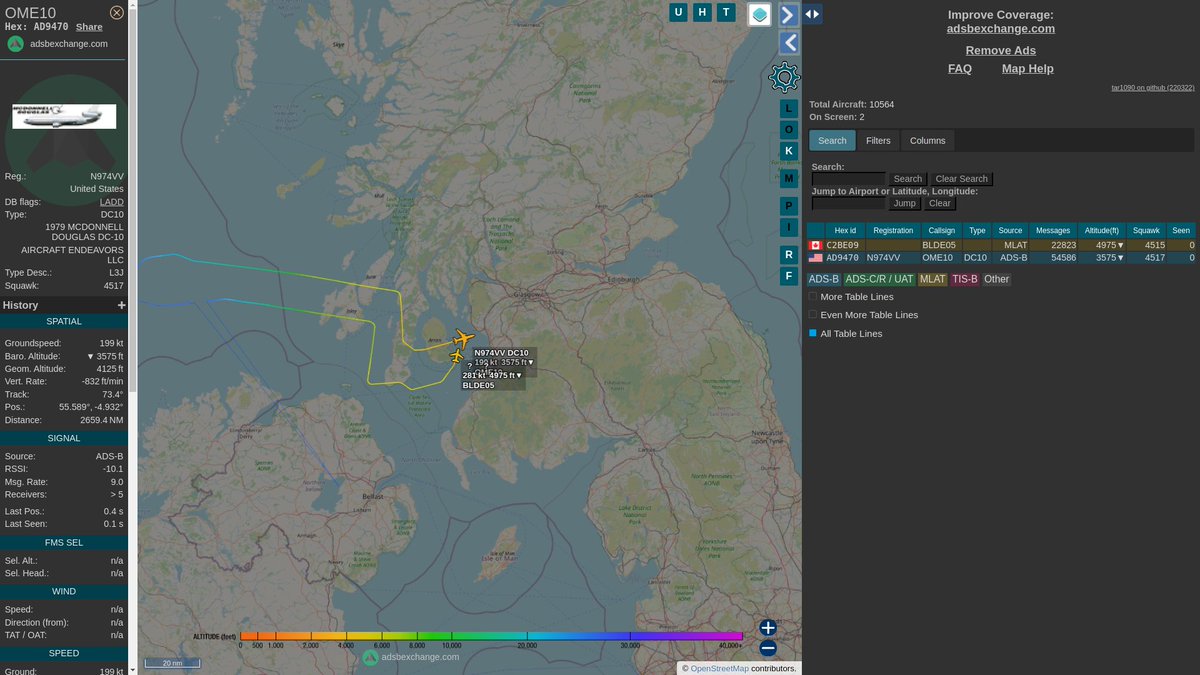The width and height of the screenshot is (1200, 675).
Task: Toggle the ADS-C/R / UAT source filter
Action: point(879,280)
